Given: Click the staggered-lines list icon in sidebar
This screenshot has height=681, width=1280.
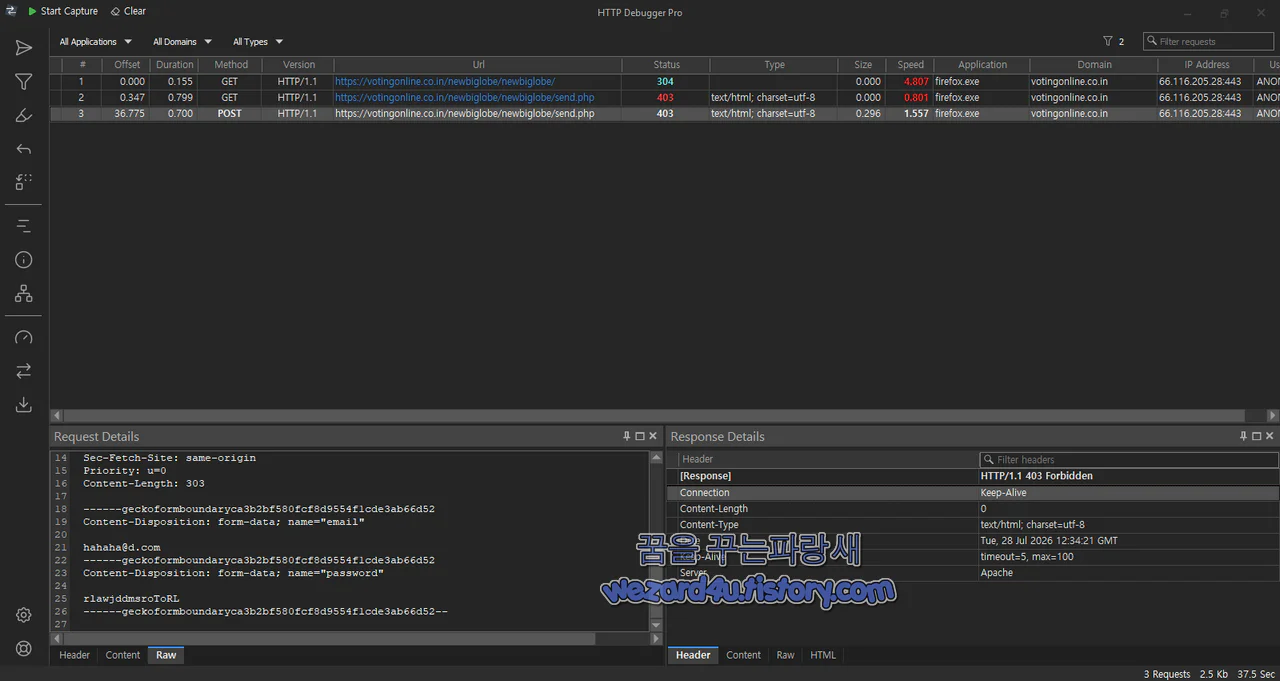Looking at the screenshot, I should point(24,226).
